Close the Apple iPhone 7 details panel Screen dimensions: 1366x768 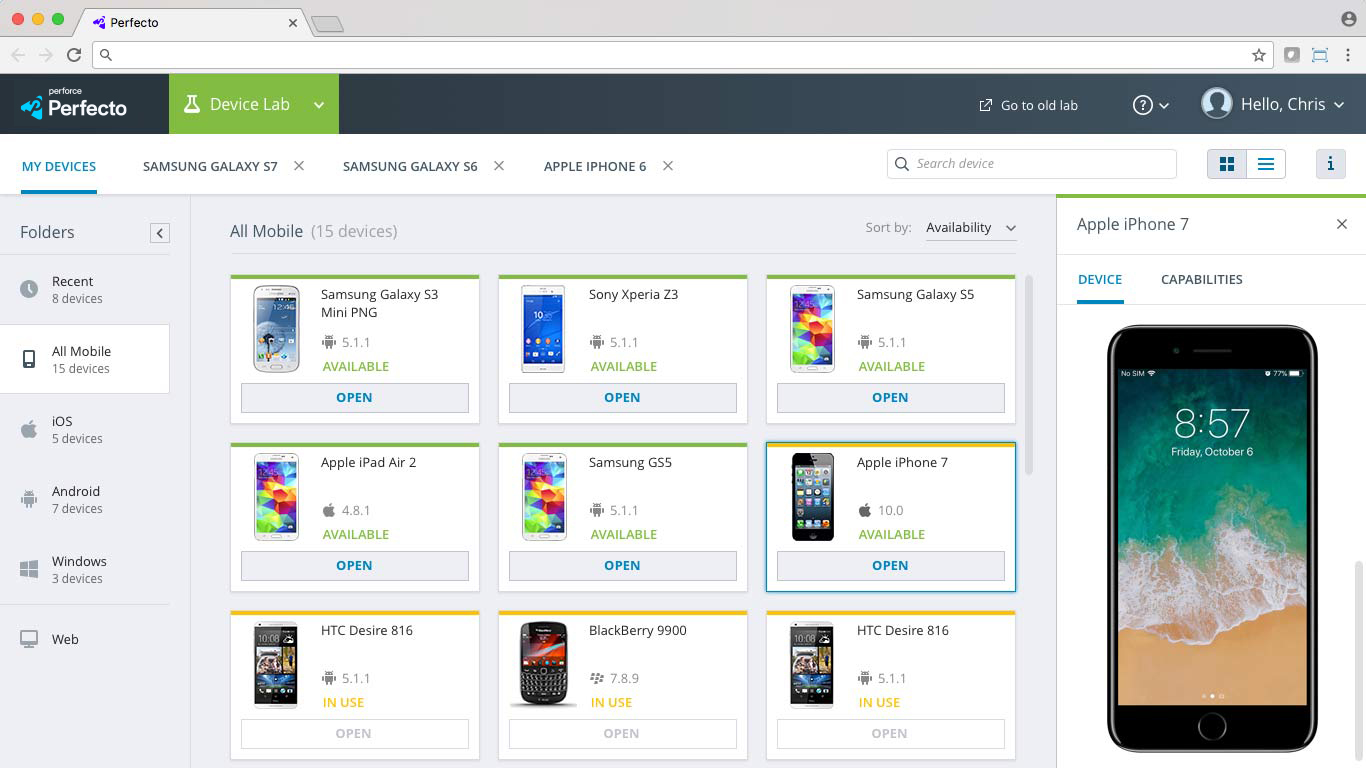click(x=1342, y=224)
